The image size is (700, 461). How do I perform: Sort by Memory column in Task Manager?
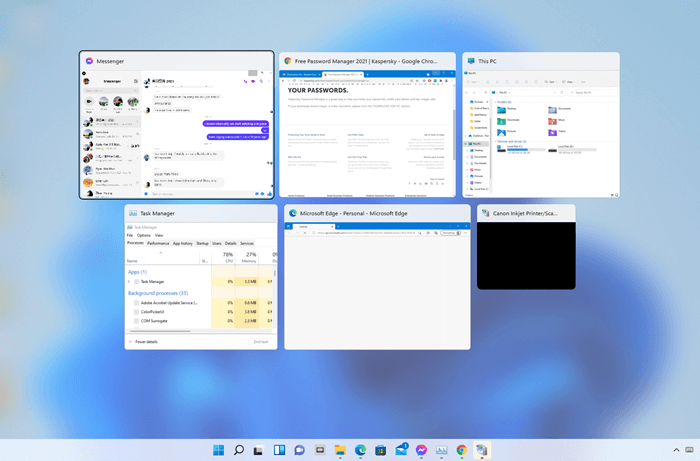tap(249, 257)
